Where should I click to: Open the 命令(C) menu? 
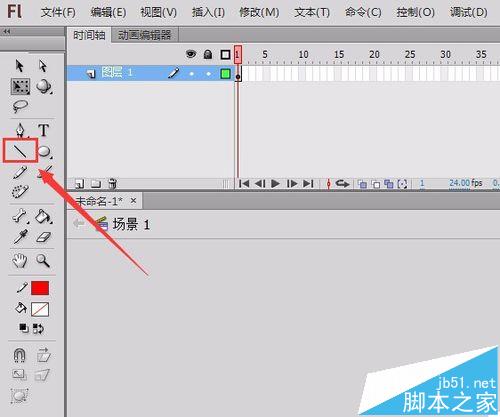(x=363, y=13)
